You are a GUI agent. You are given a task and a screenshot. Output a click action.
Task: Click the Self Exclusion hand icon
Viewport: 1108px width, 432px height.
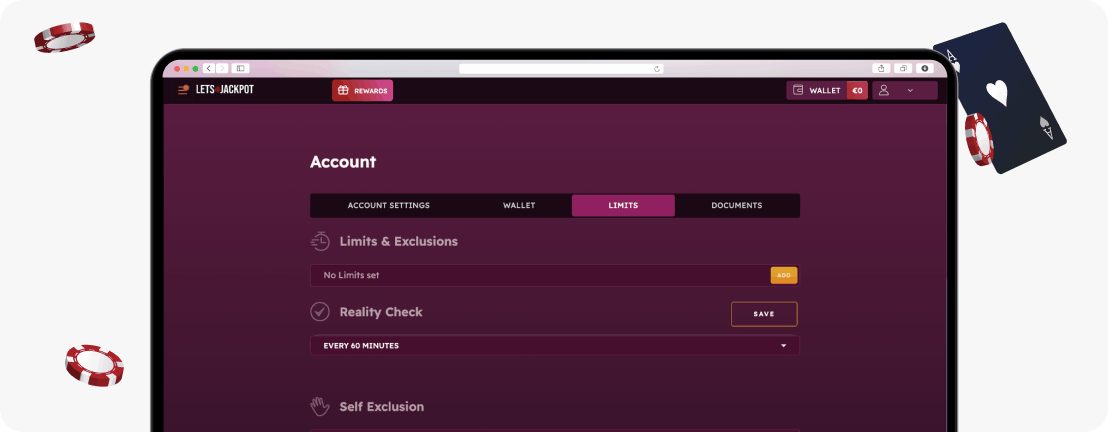click(320, 407)
